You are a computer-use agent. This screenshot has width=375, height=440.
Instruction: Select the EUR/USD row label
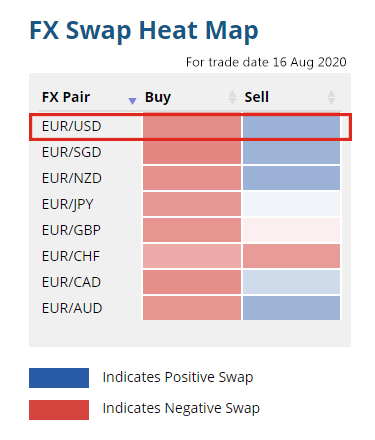click(71, 126)
